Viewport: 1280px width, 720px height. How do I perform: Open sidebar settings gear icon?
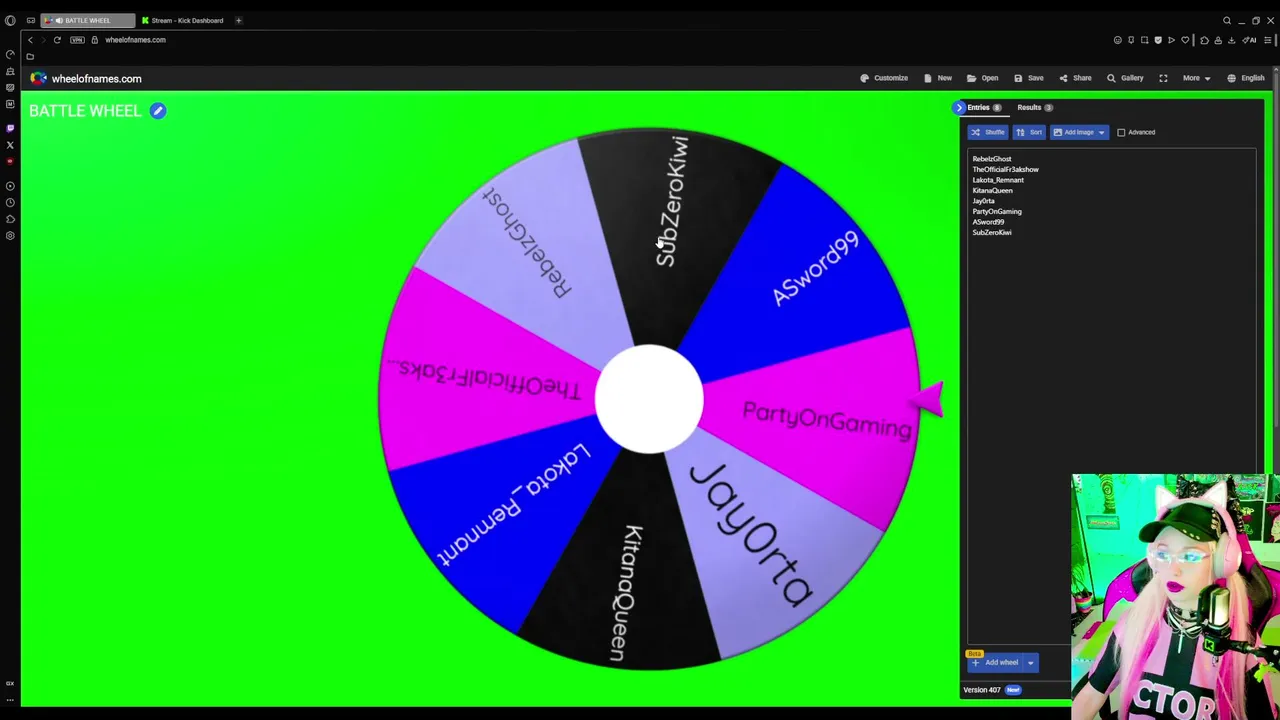(x=10, y=236)
